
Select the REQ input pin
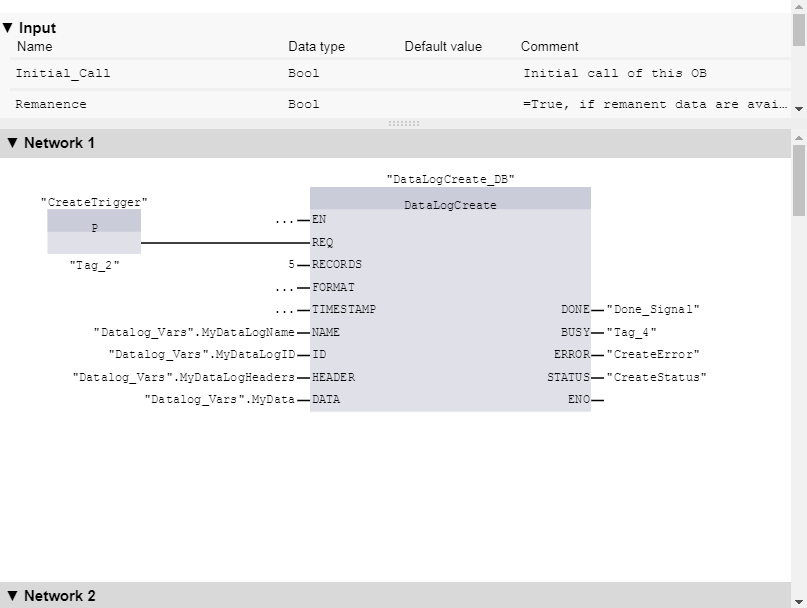coord(322,242)
